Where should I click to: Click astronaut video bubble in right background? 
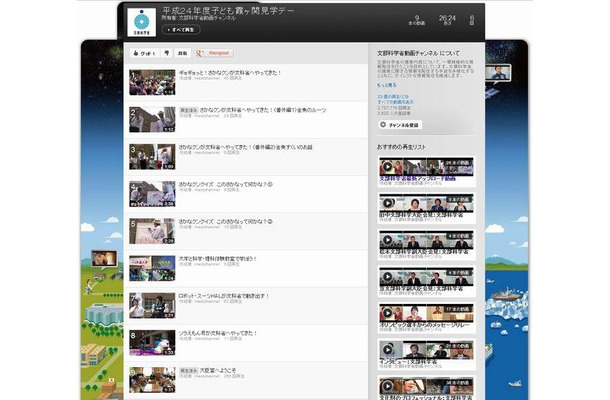click(498, 73)
